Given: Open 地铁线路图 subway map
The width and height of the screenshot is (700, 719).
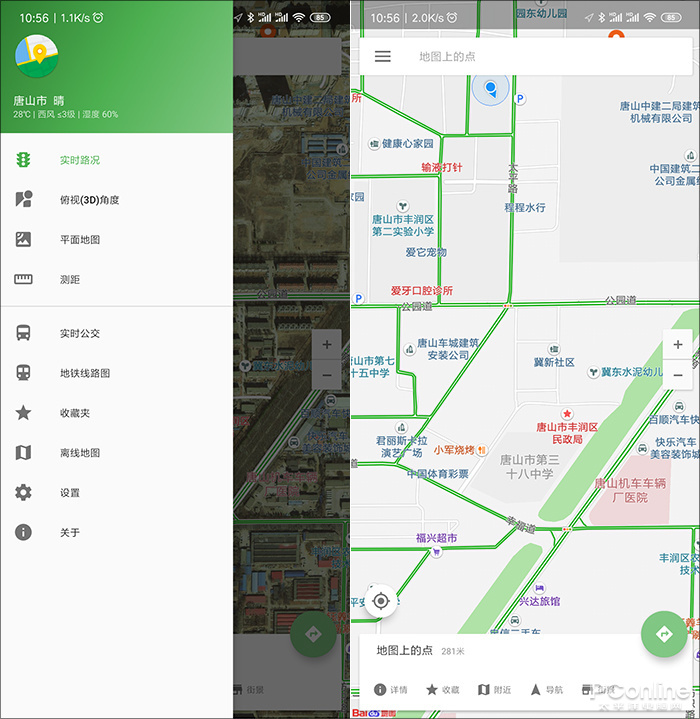Looking at the screenshot, I should point(85,373).
